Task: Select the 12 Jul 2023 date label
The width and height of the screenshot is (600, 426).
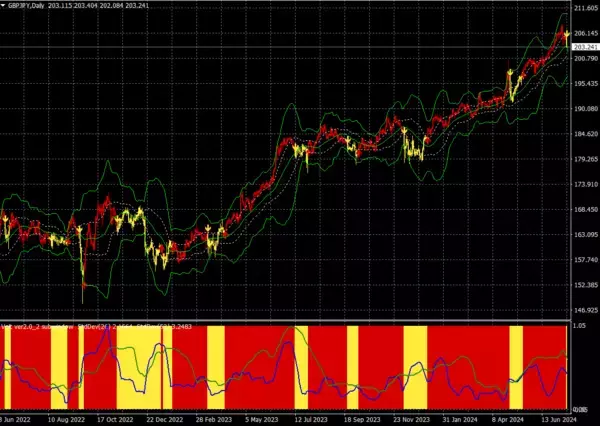Action: click(x=309, y=420)
